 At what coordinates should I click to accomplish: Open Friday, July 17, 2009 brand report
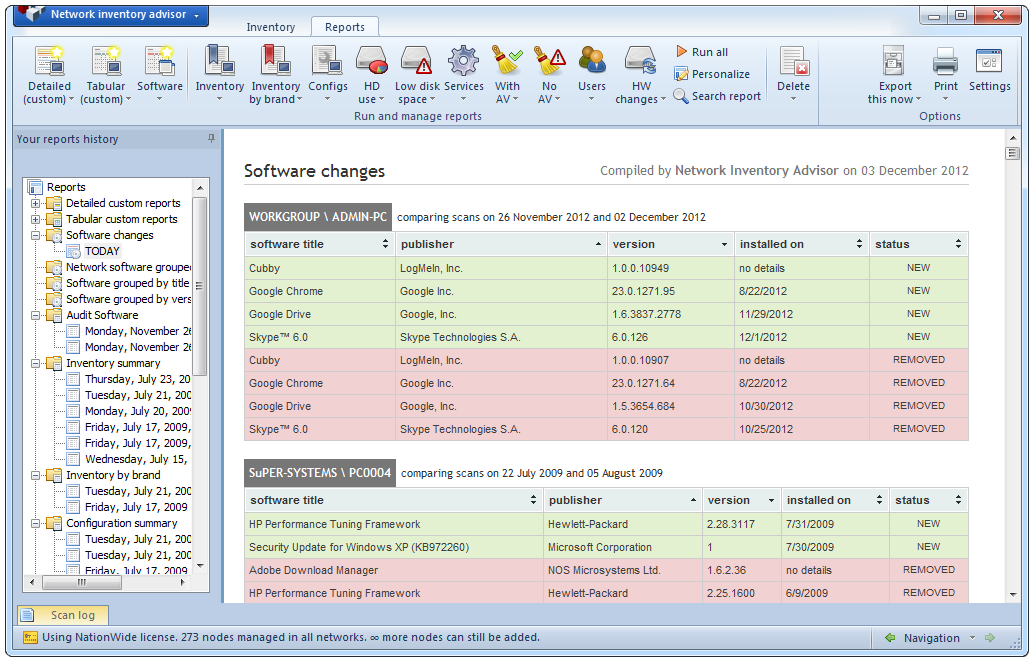tap(136, 507)
